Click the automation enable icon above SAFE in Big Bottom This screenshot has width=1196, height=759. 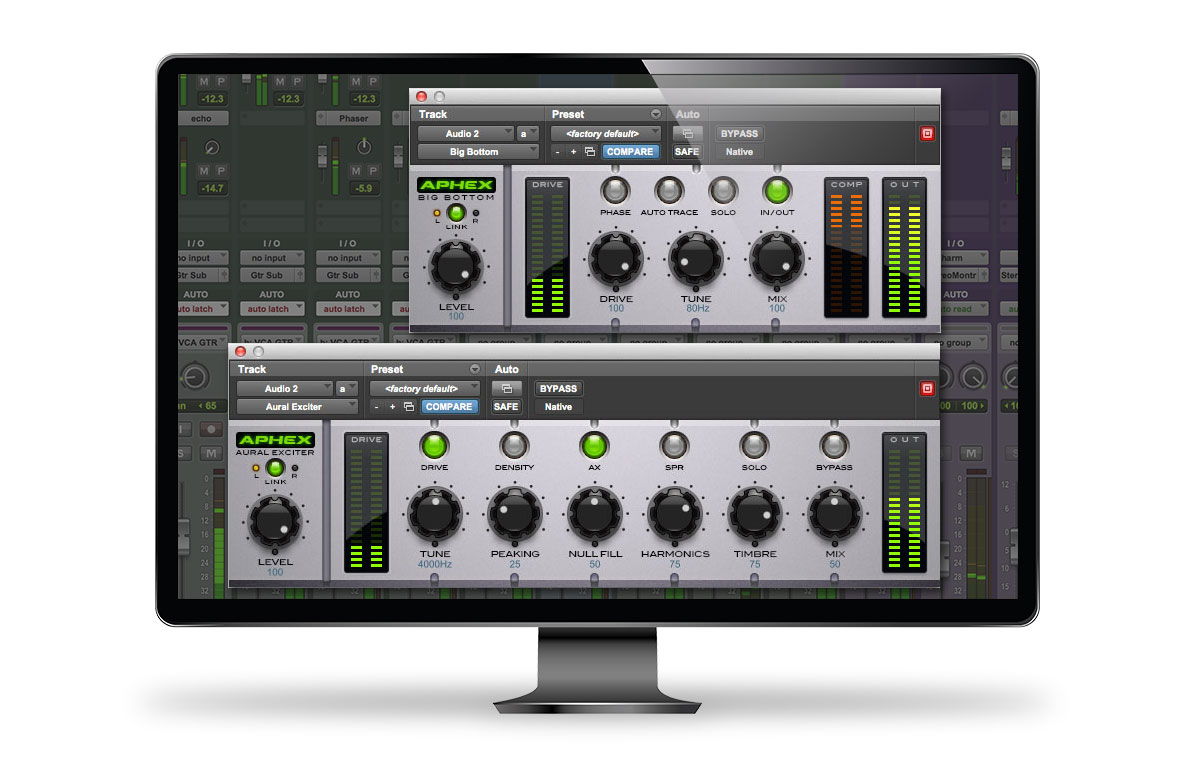[x=687, y=133]
